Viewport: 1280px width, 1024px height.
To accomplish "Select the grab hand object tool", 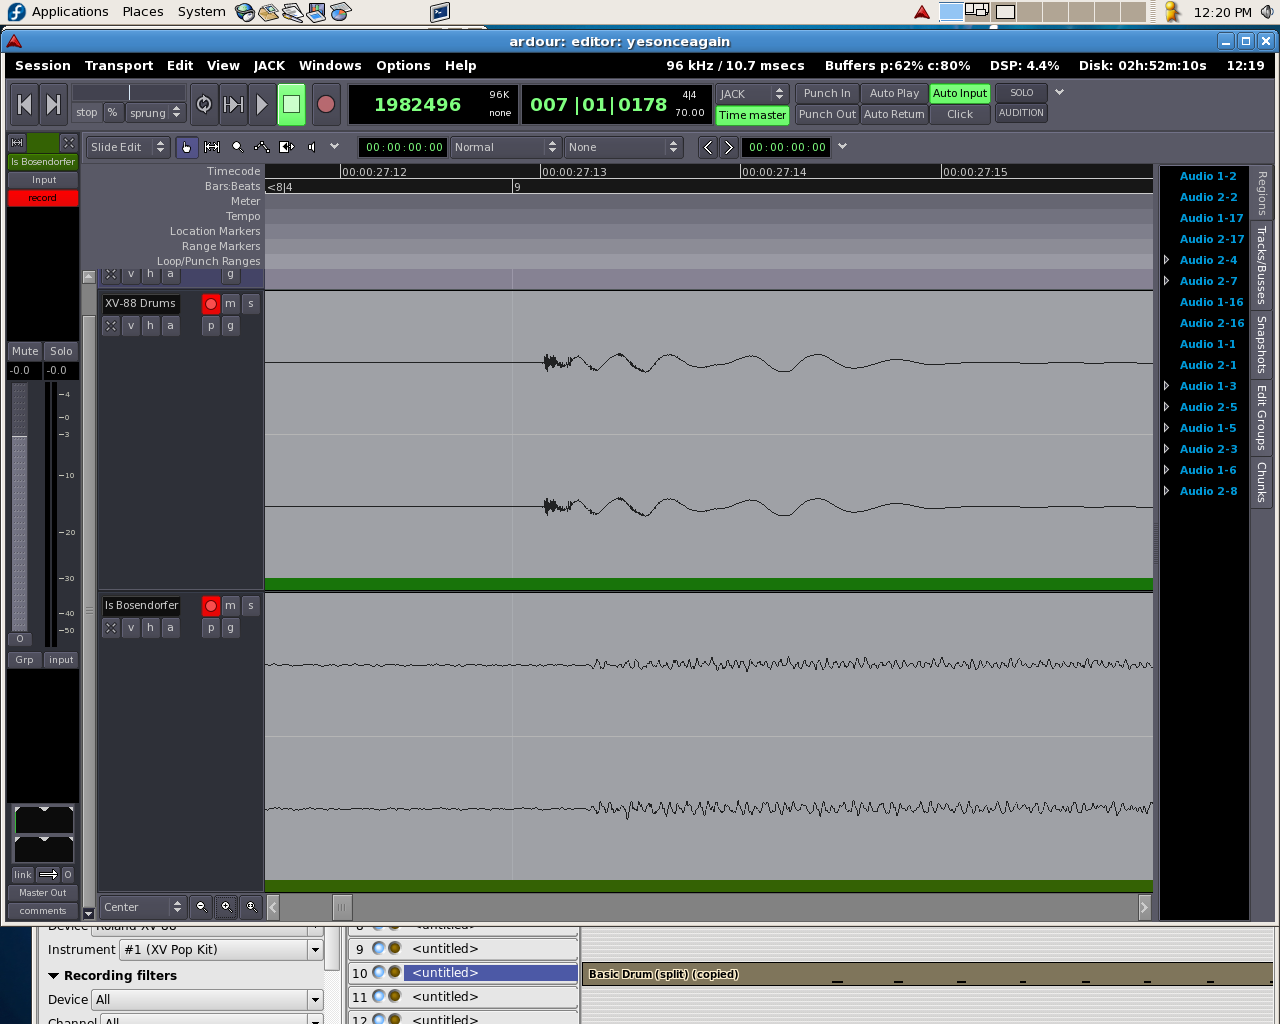I will pos(187,147).
